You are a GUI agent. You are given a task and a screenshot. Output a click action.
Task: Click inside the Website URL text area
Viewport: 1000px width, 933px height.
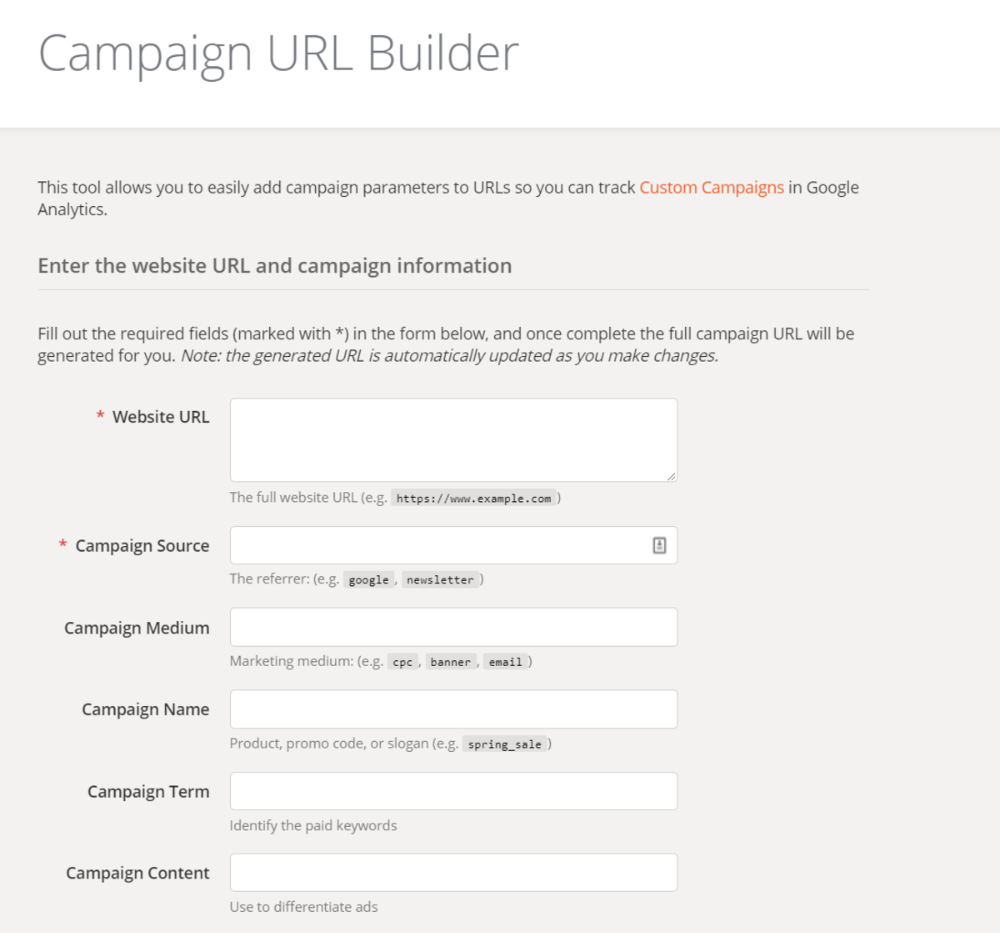(x=453, y=440)
